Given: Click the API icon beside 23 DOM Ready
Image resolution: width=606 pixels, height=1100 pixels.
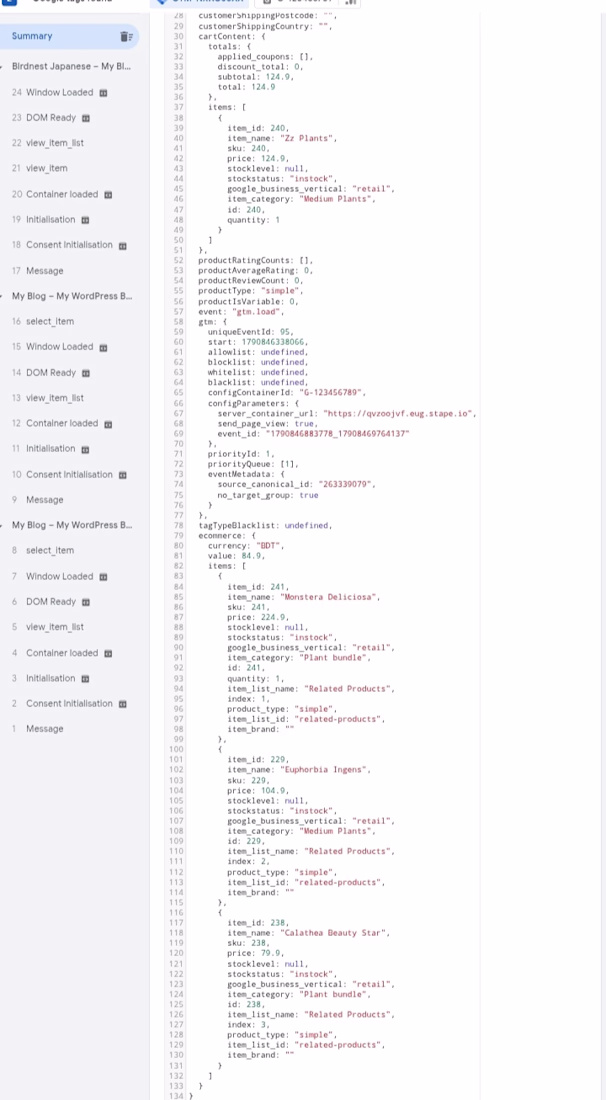Looking at the screenshot, I should (x=86, y=118).
